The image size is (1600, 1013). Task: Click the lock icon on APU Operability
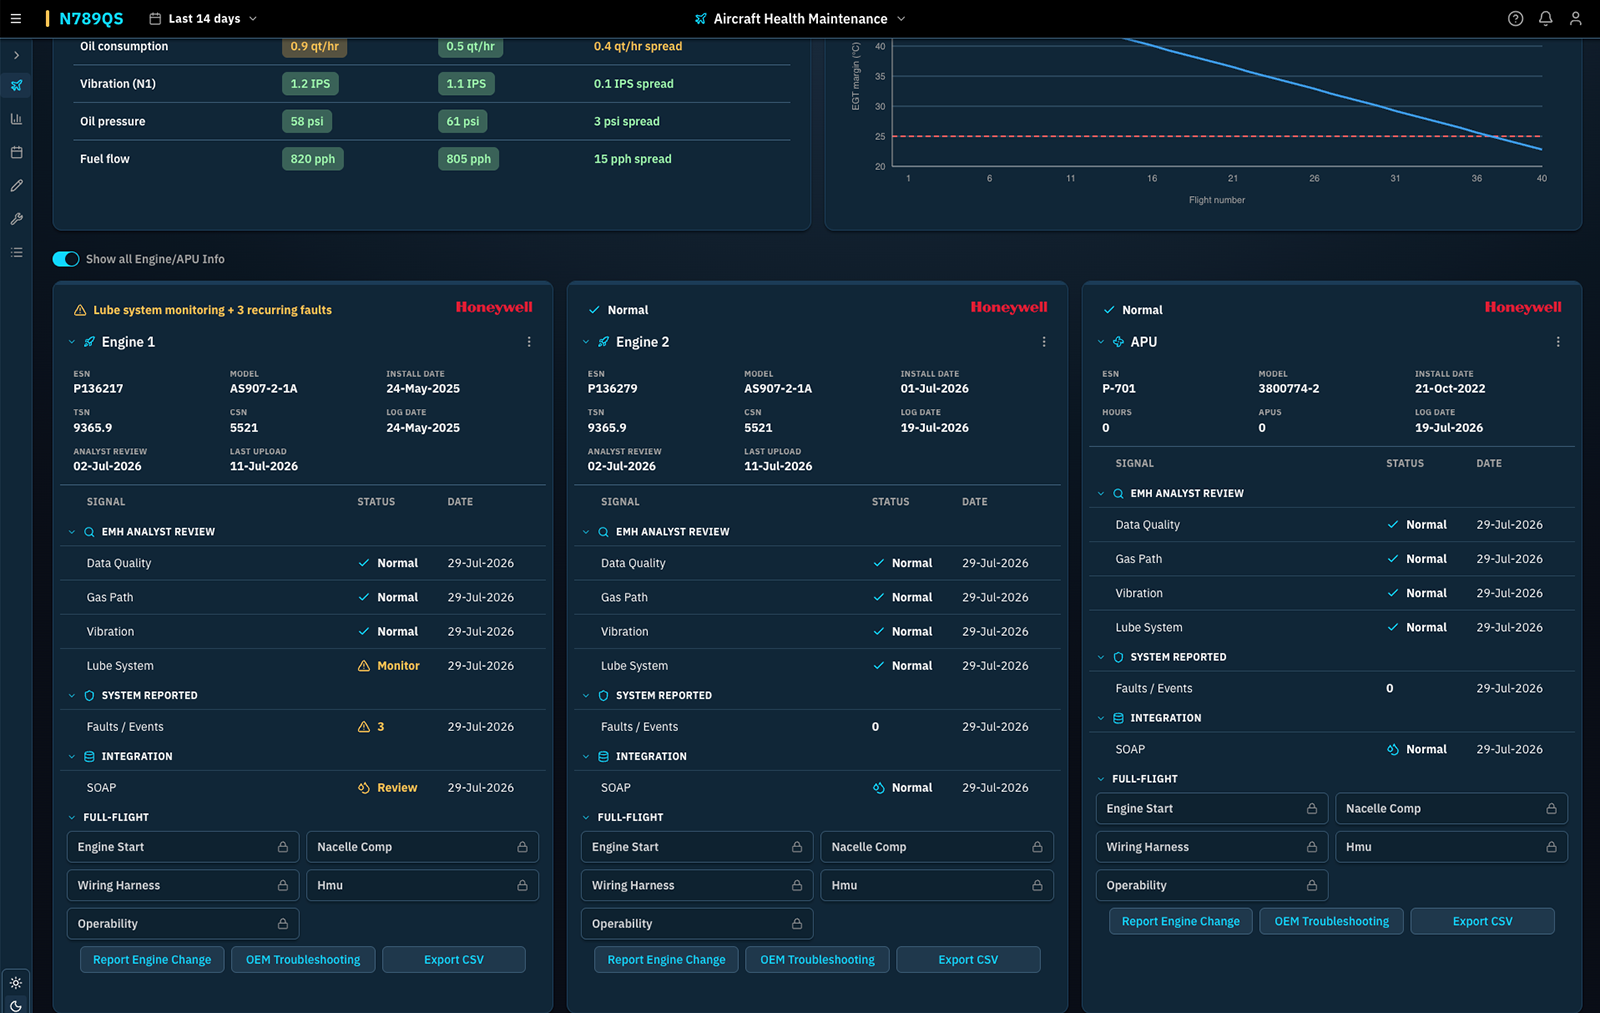pos(1312,885)
